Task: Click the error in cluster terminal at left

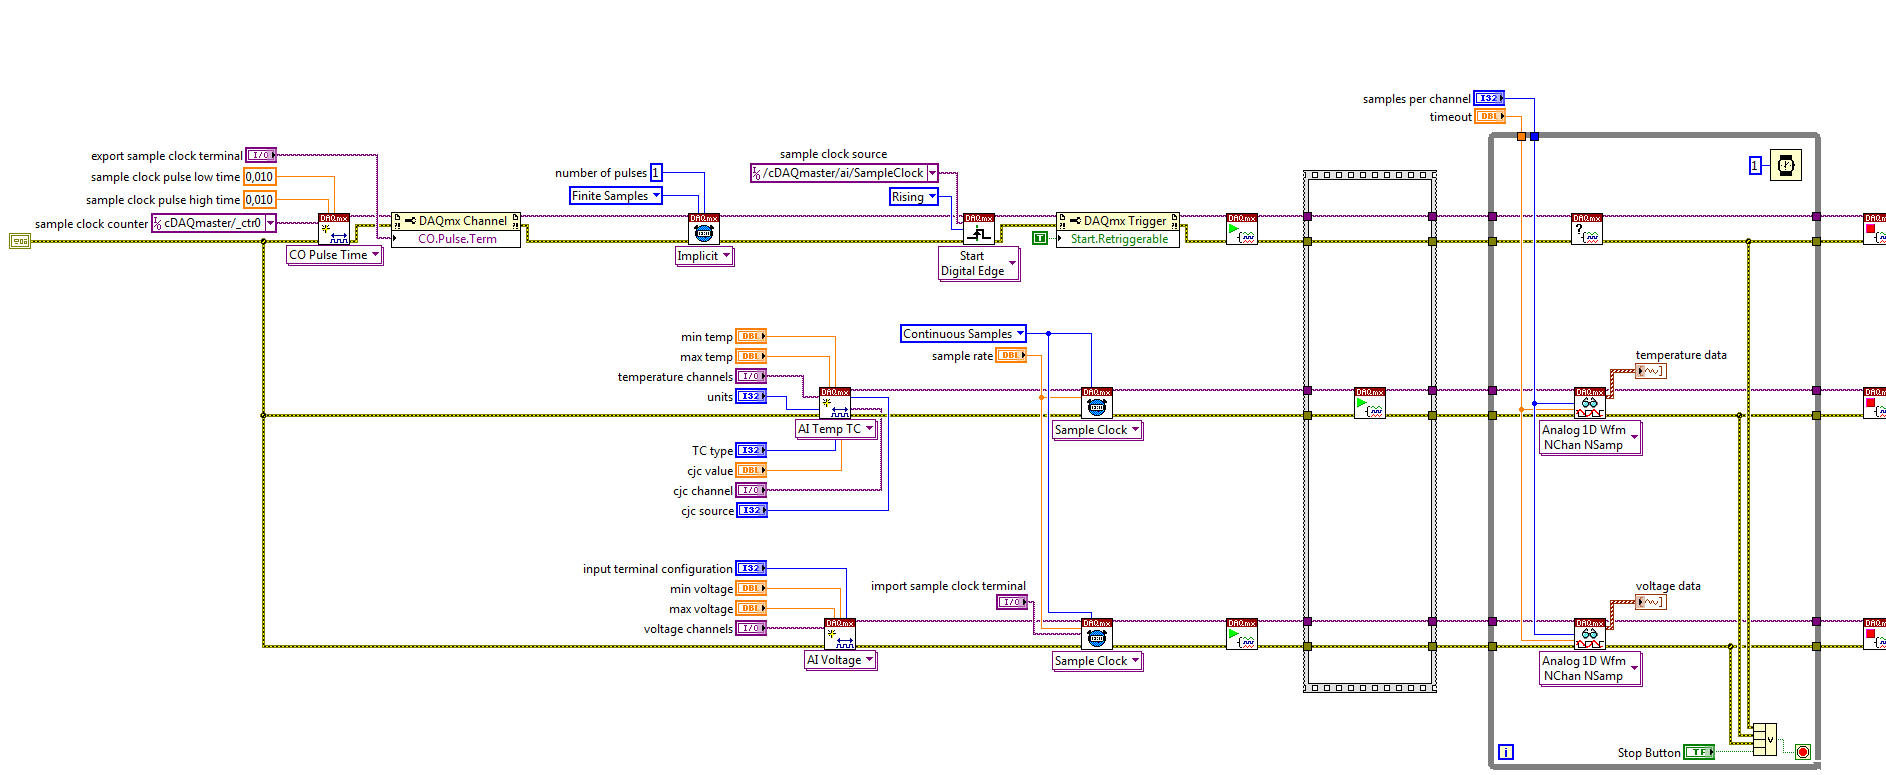Action: pyautogui.click(x=20, y=241)
